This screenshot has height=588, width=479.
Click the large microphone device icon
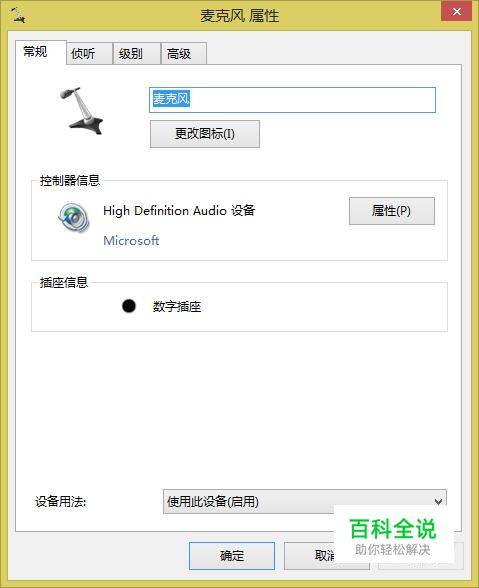click(x=81, y=111)
